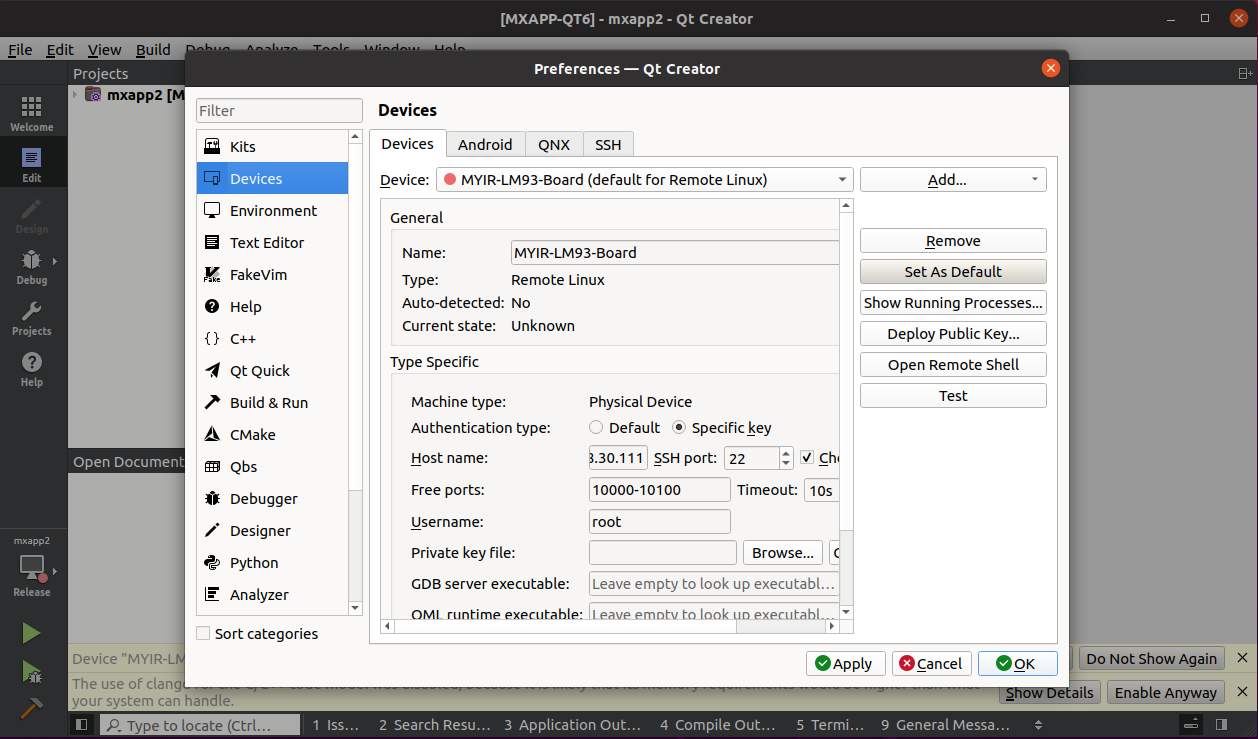Select the CMake preferences category
1258x739 pixels.
tap(252, 434)
